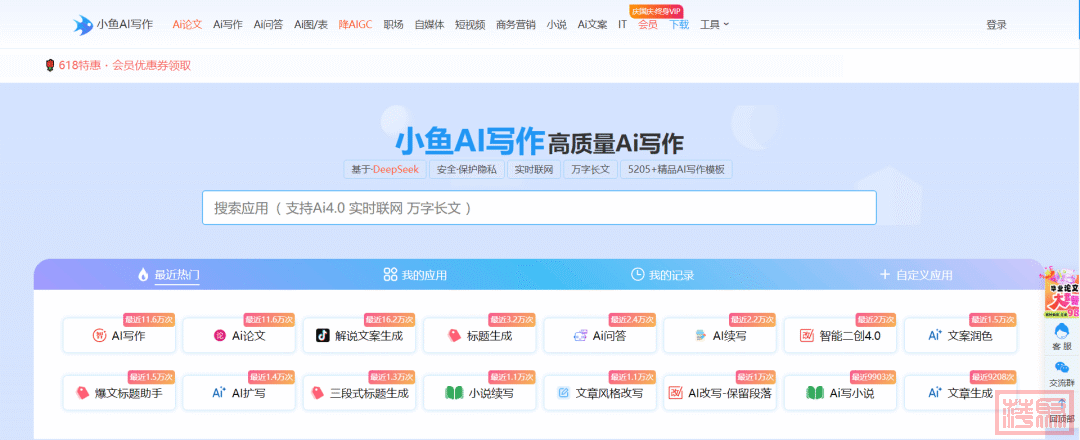This screenshot has height=440, width=1080.
Task: Open the Ai论文 app card
Action: pos(239,336)
